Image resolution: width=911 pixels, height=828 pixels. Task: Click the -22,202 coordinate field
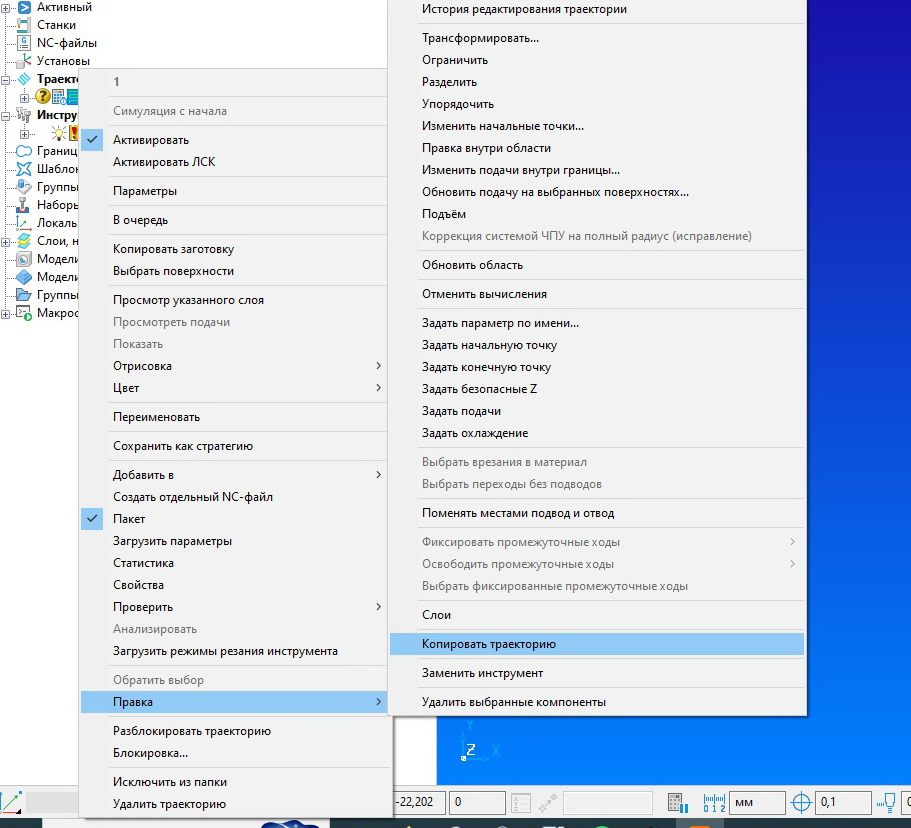point(419,802)
